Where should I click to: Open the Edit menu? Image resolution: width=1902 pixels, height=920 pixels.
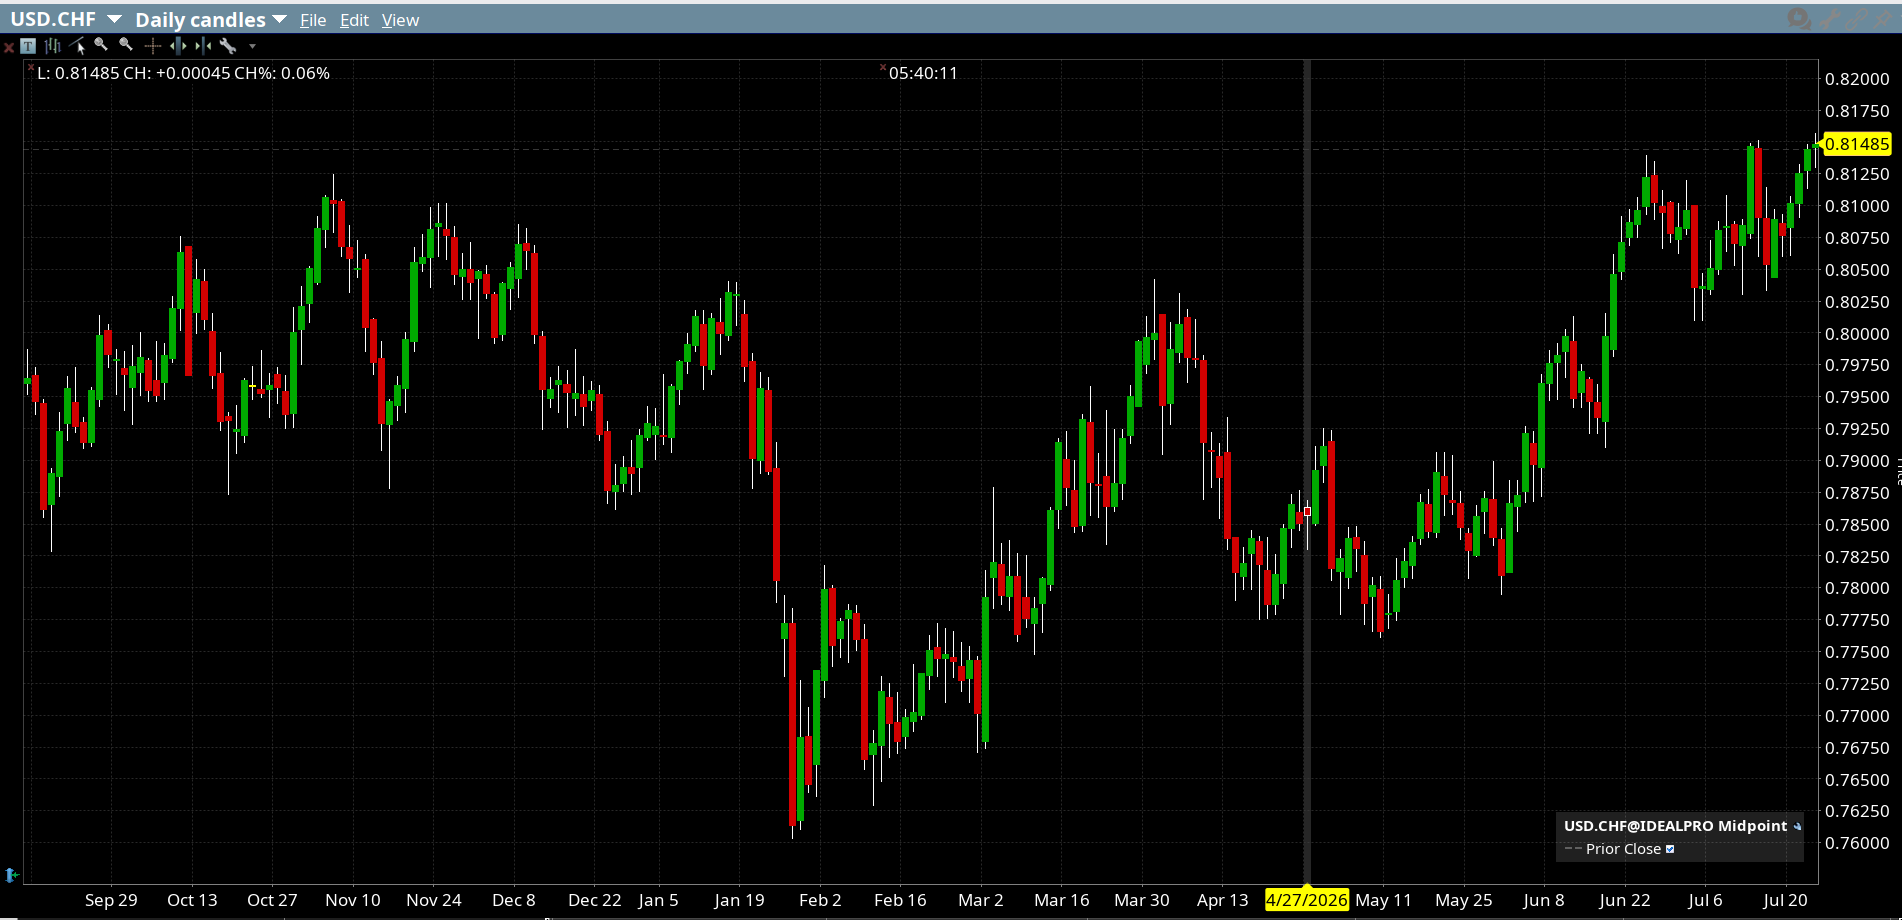pos(354,20)
